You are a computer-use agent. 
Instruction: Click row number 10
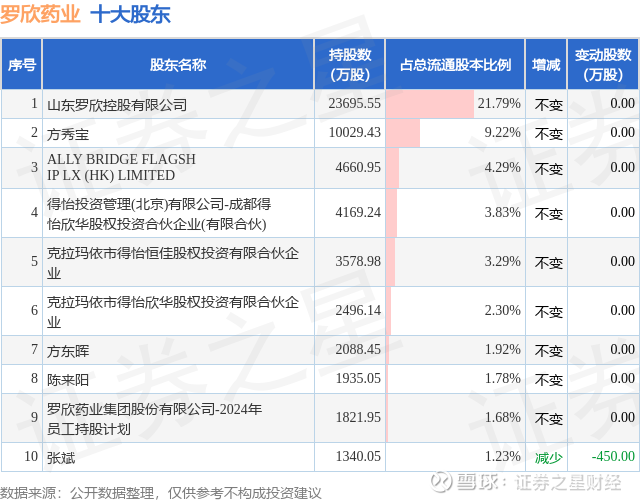click(x=31, y=456)
